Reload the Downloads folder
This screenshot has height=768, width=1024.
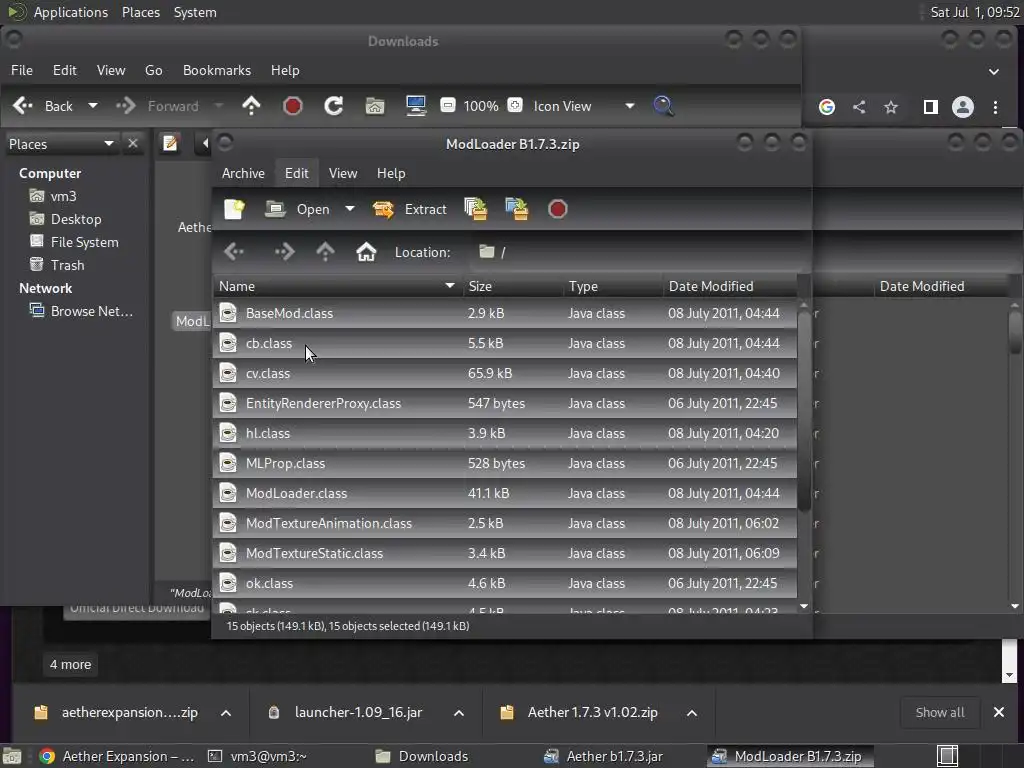click(334, 106)
